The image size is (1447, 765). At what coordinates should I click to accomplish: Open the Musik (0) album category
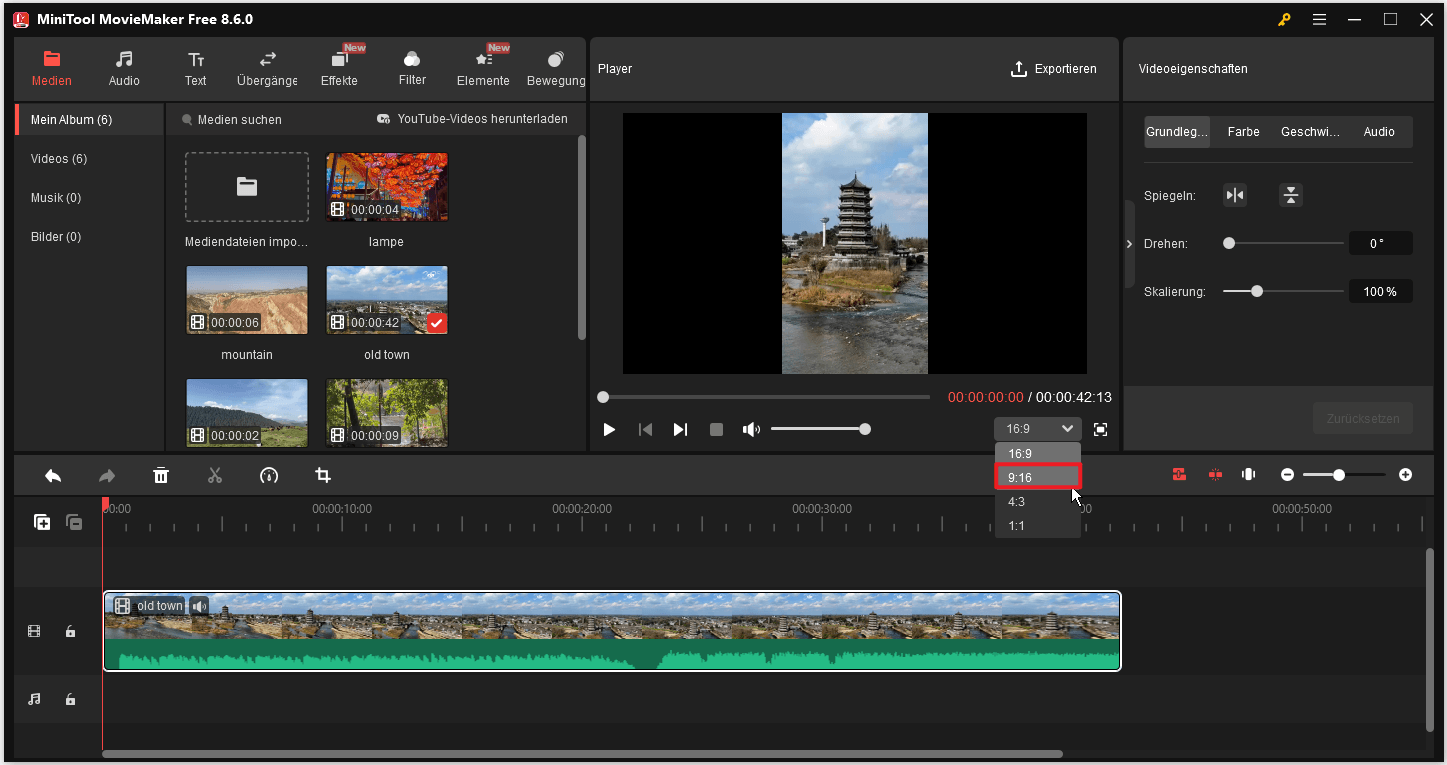tap(55, 197)
